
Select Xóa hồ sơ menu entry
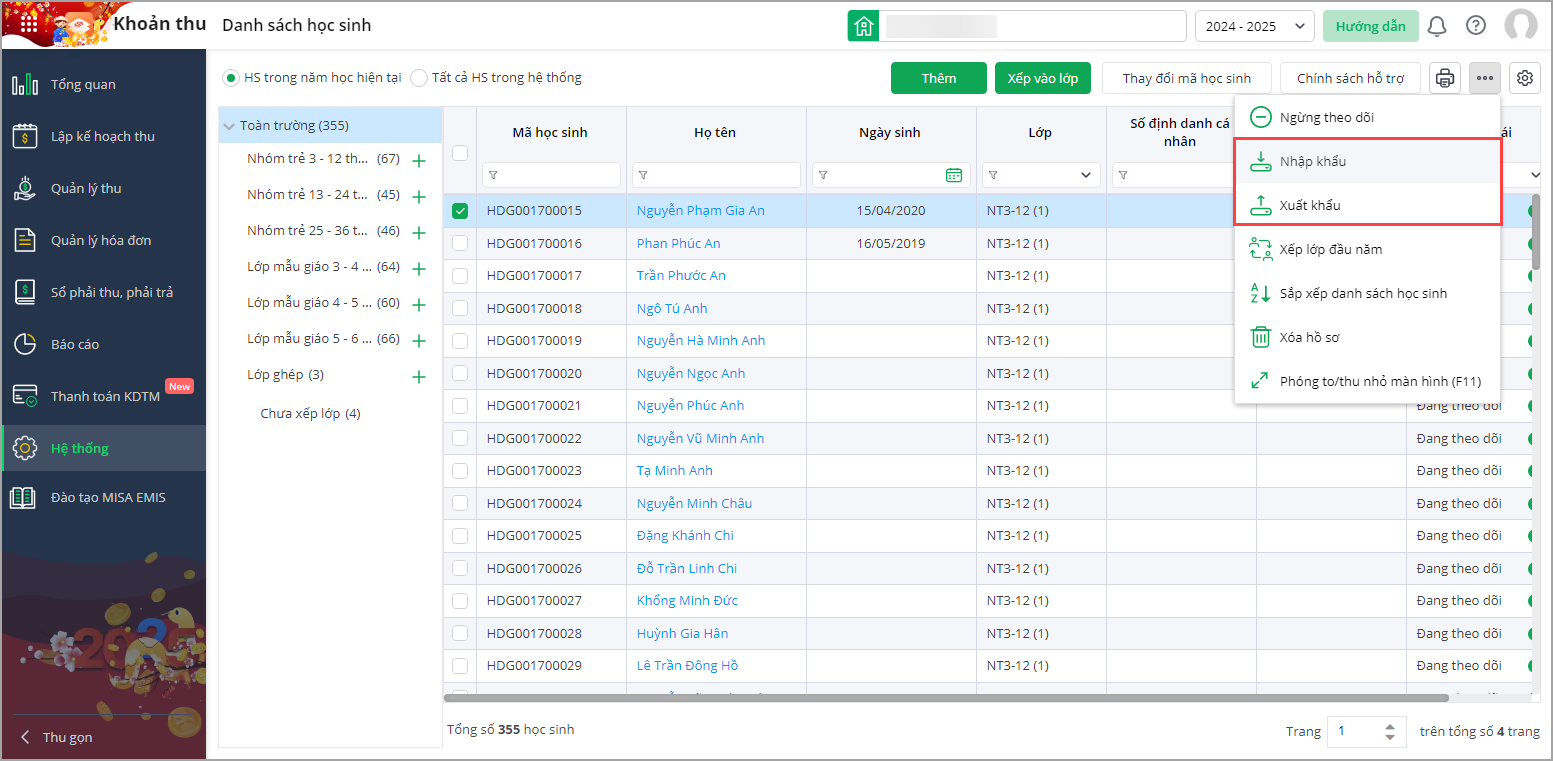[x=1309, y=337]
